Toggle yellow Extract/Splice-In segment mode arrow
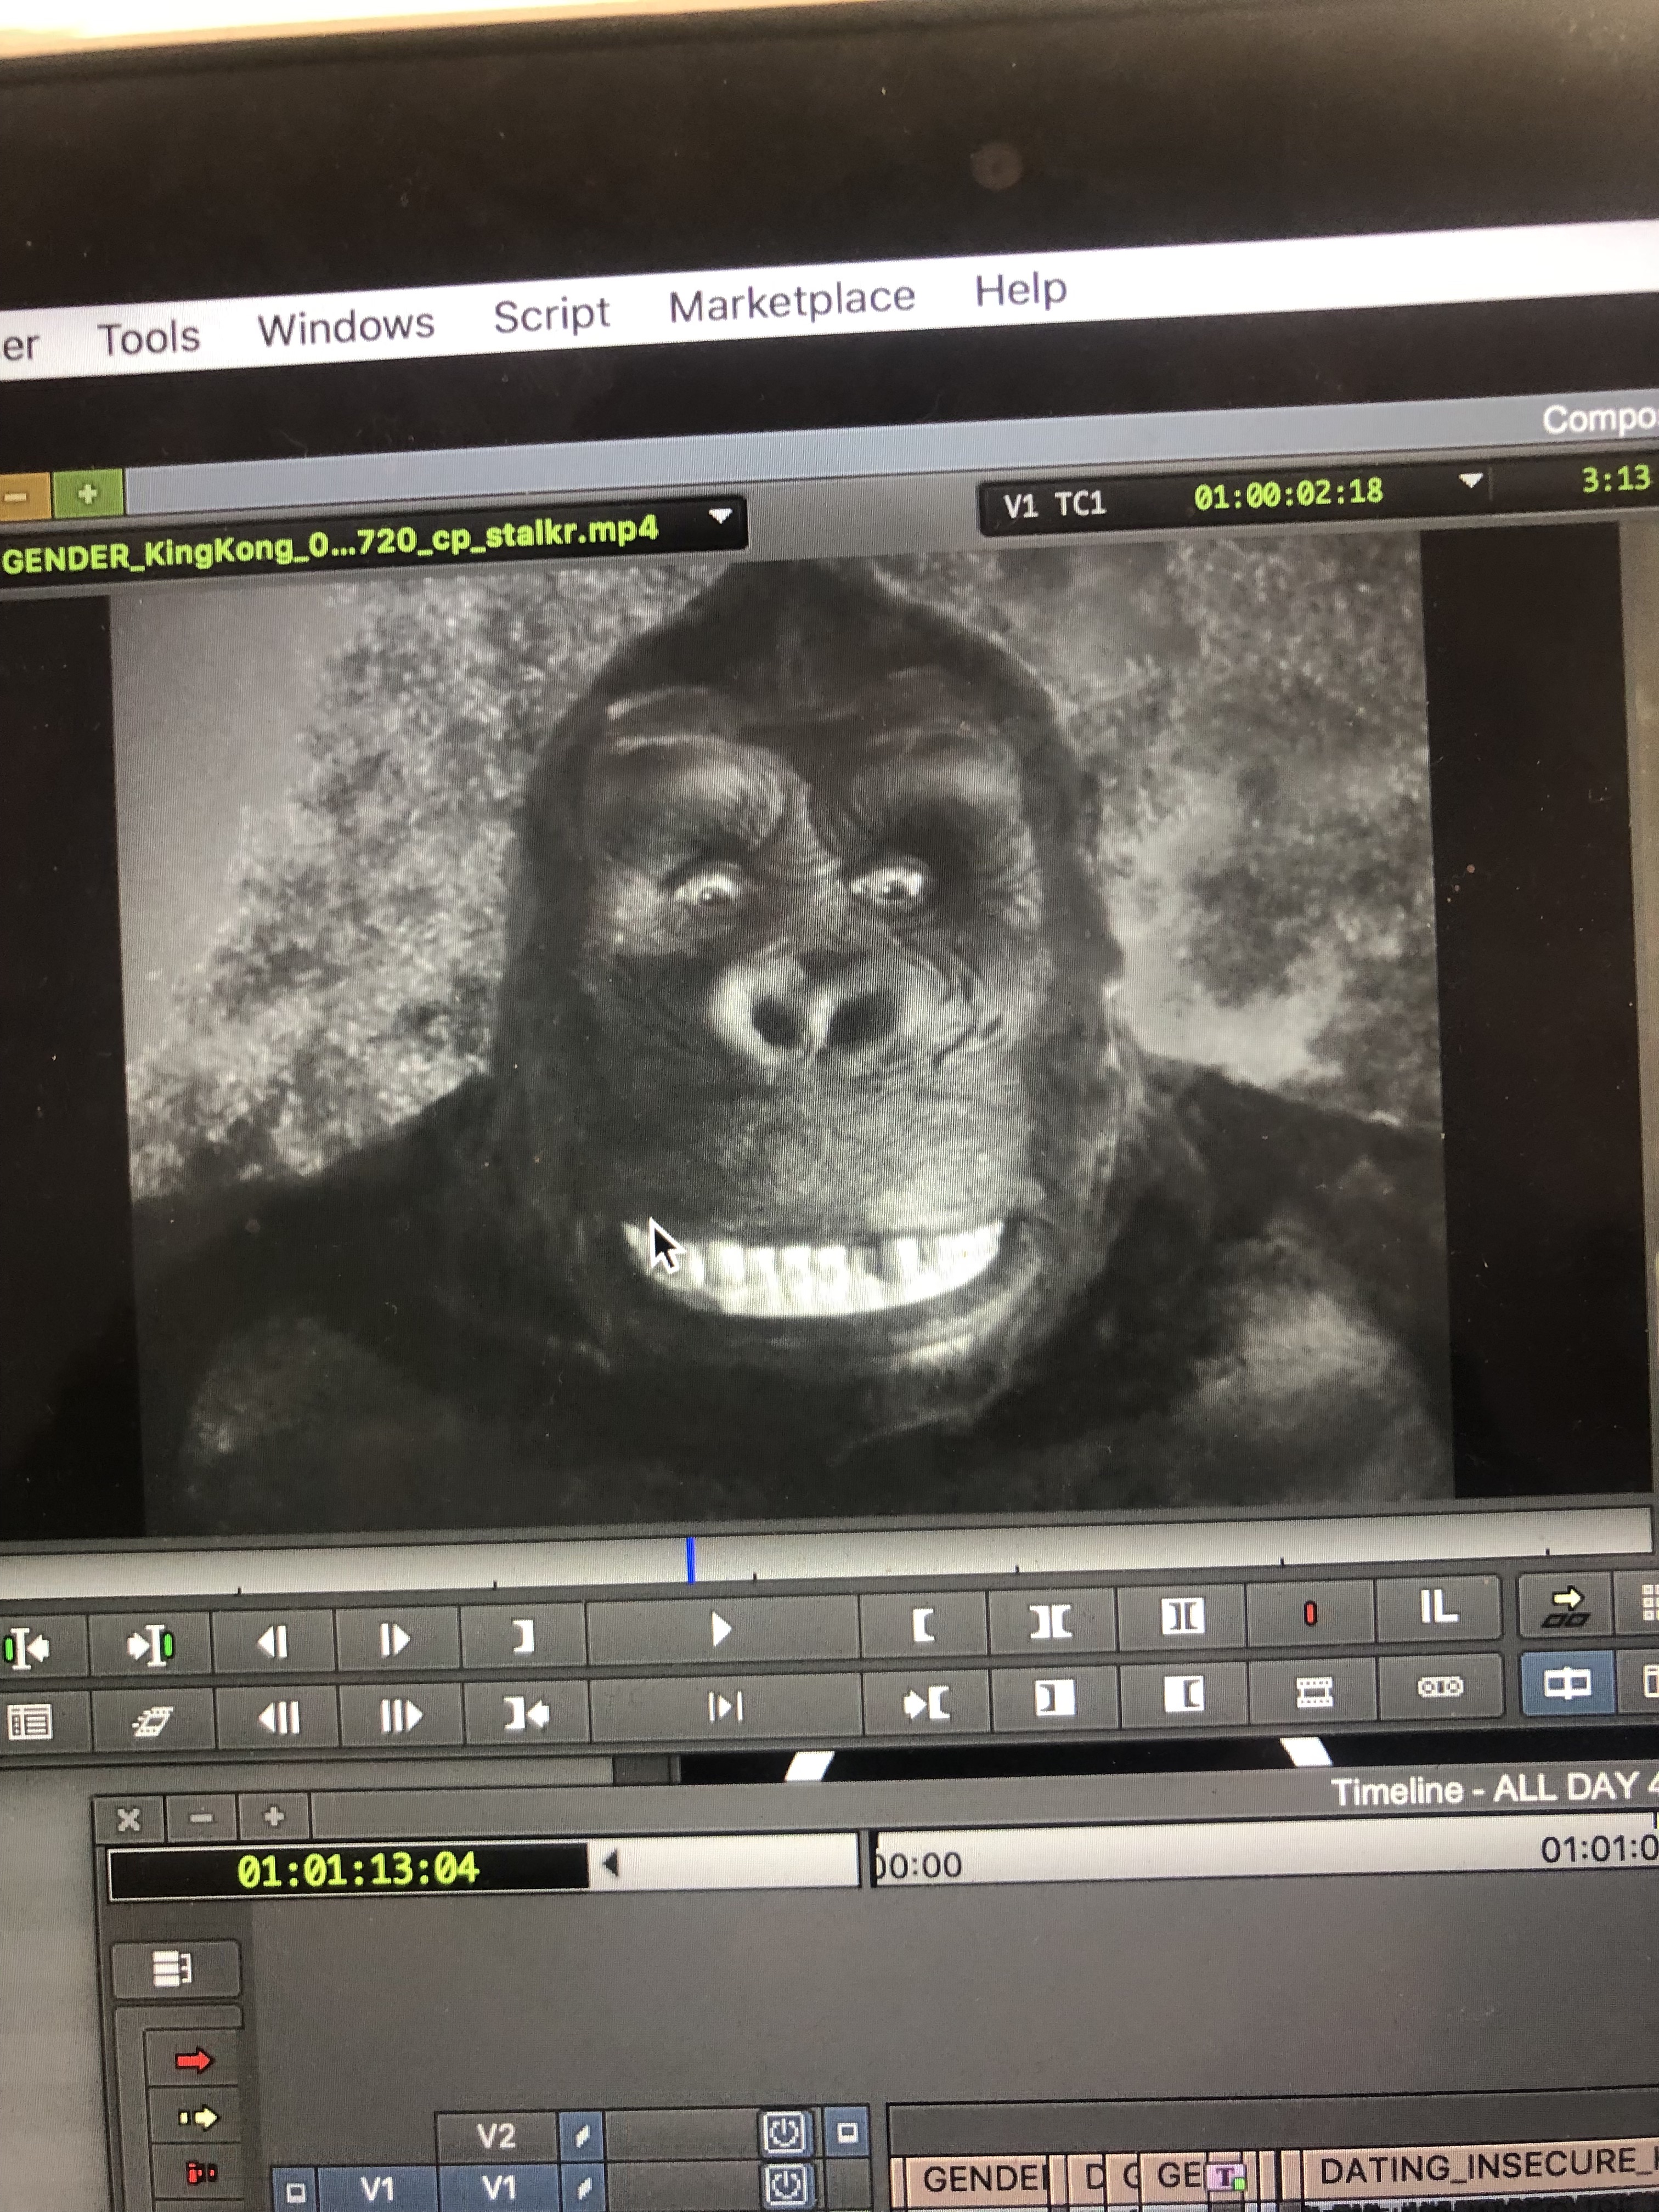Image resolution: width=1659 pixels, height=2212 pixels. click(198, 2117)
